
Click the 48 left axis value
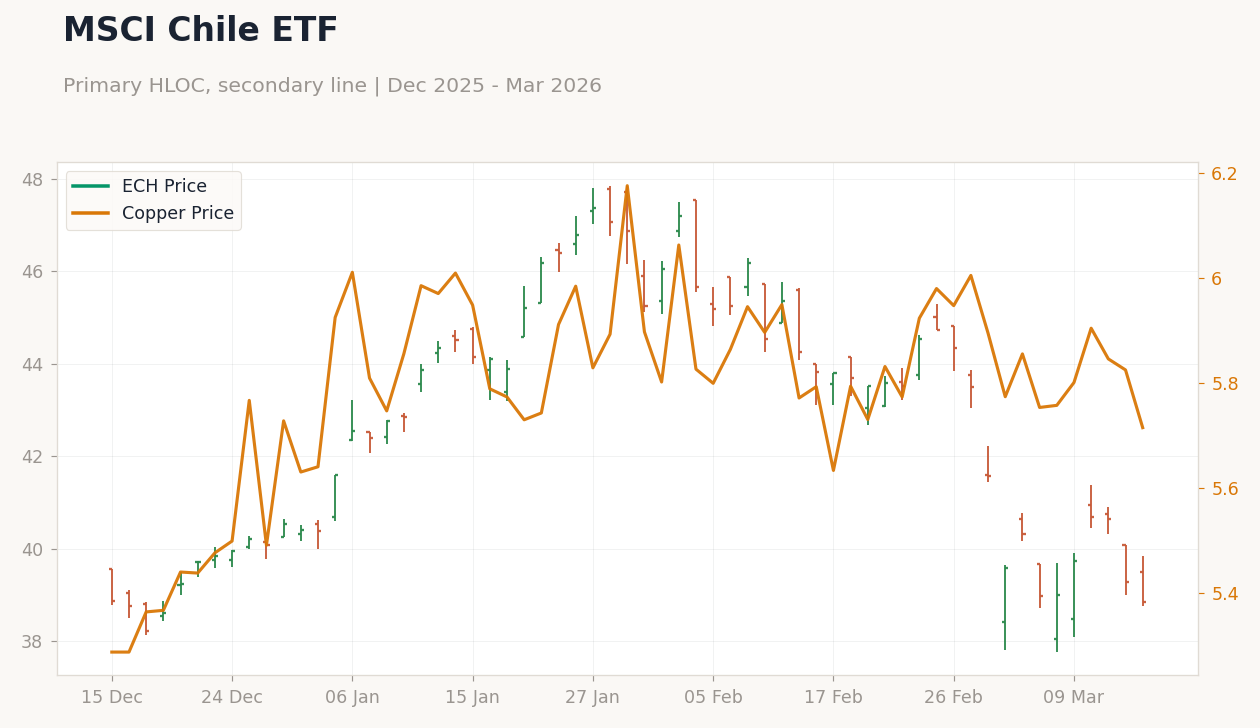pos(33,180)
